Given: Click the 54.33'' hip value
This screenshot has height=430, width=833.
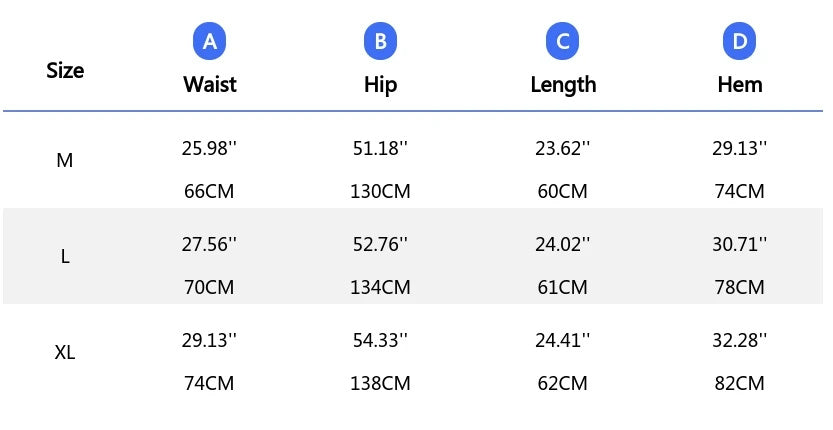Looking at the screenshot, I should (x=380, y=340).
